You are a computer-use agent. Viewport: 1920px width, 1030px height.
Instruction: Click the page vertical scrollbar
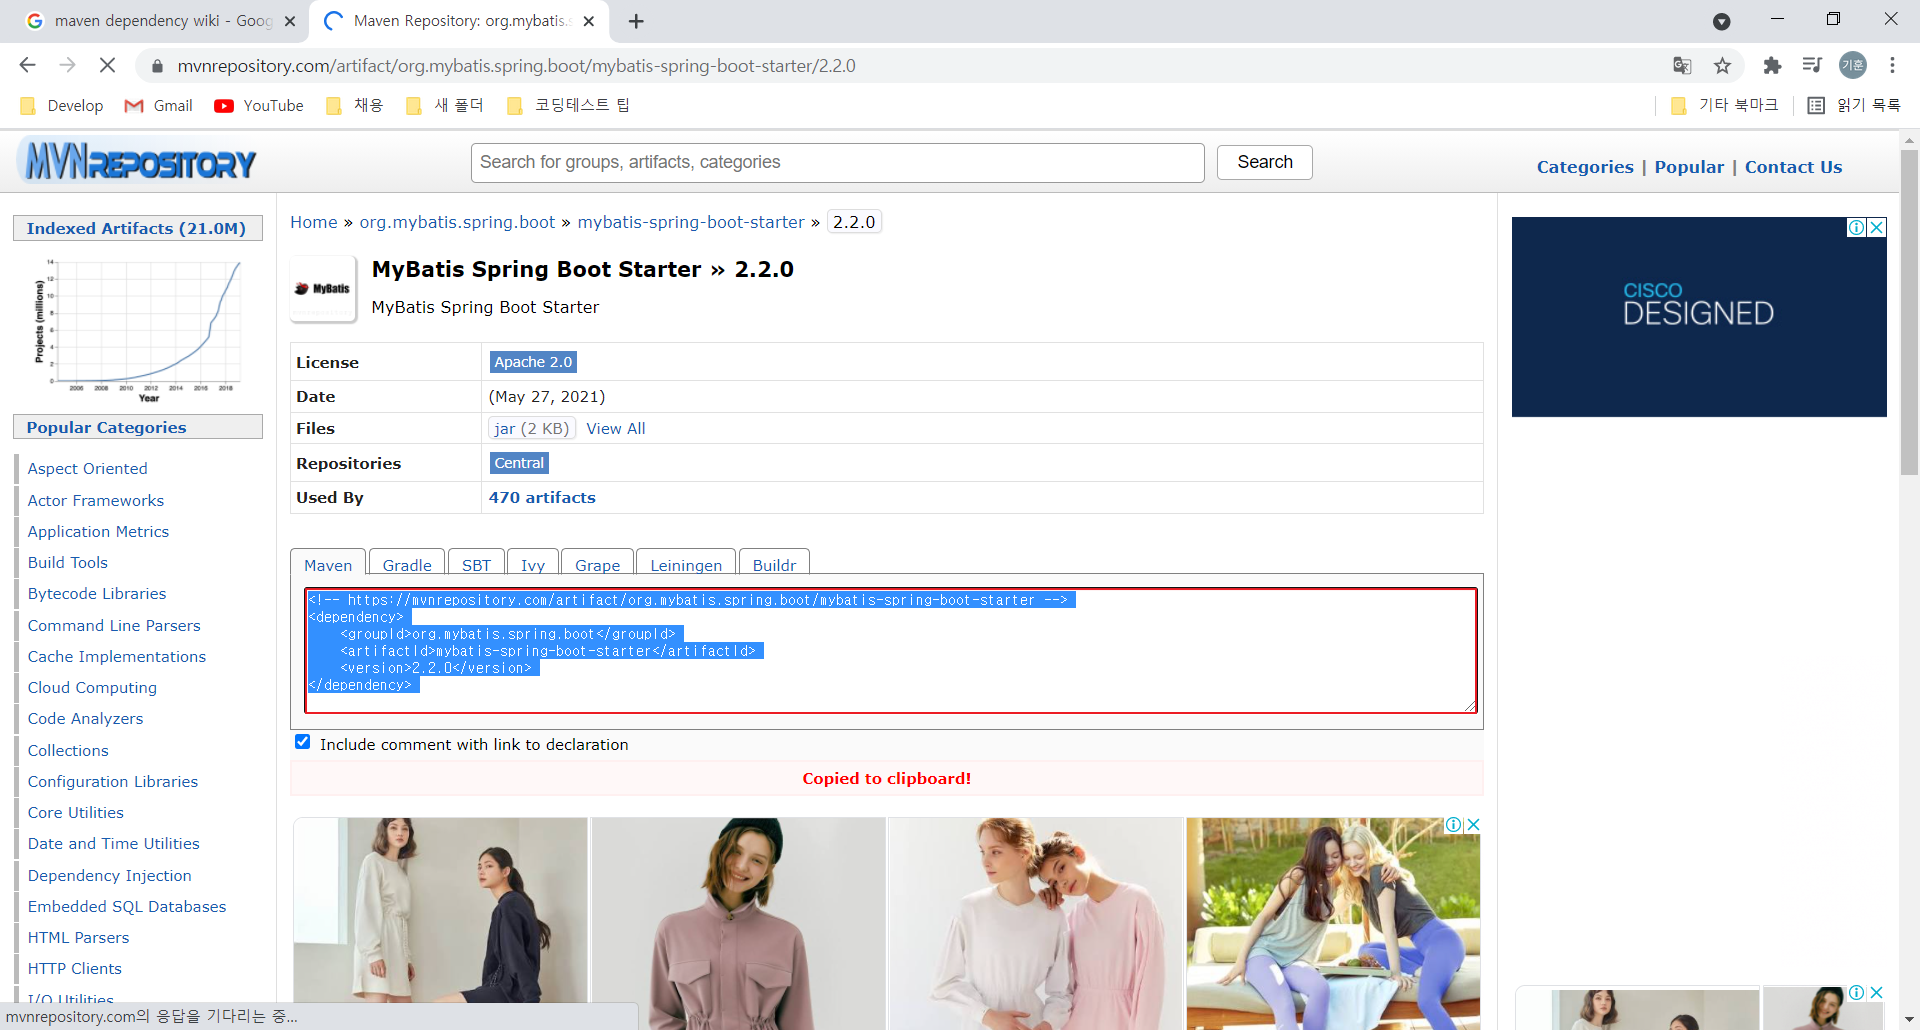(x=1909, y=312)
